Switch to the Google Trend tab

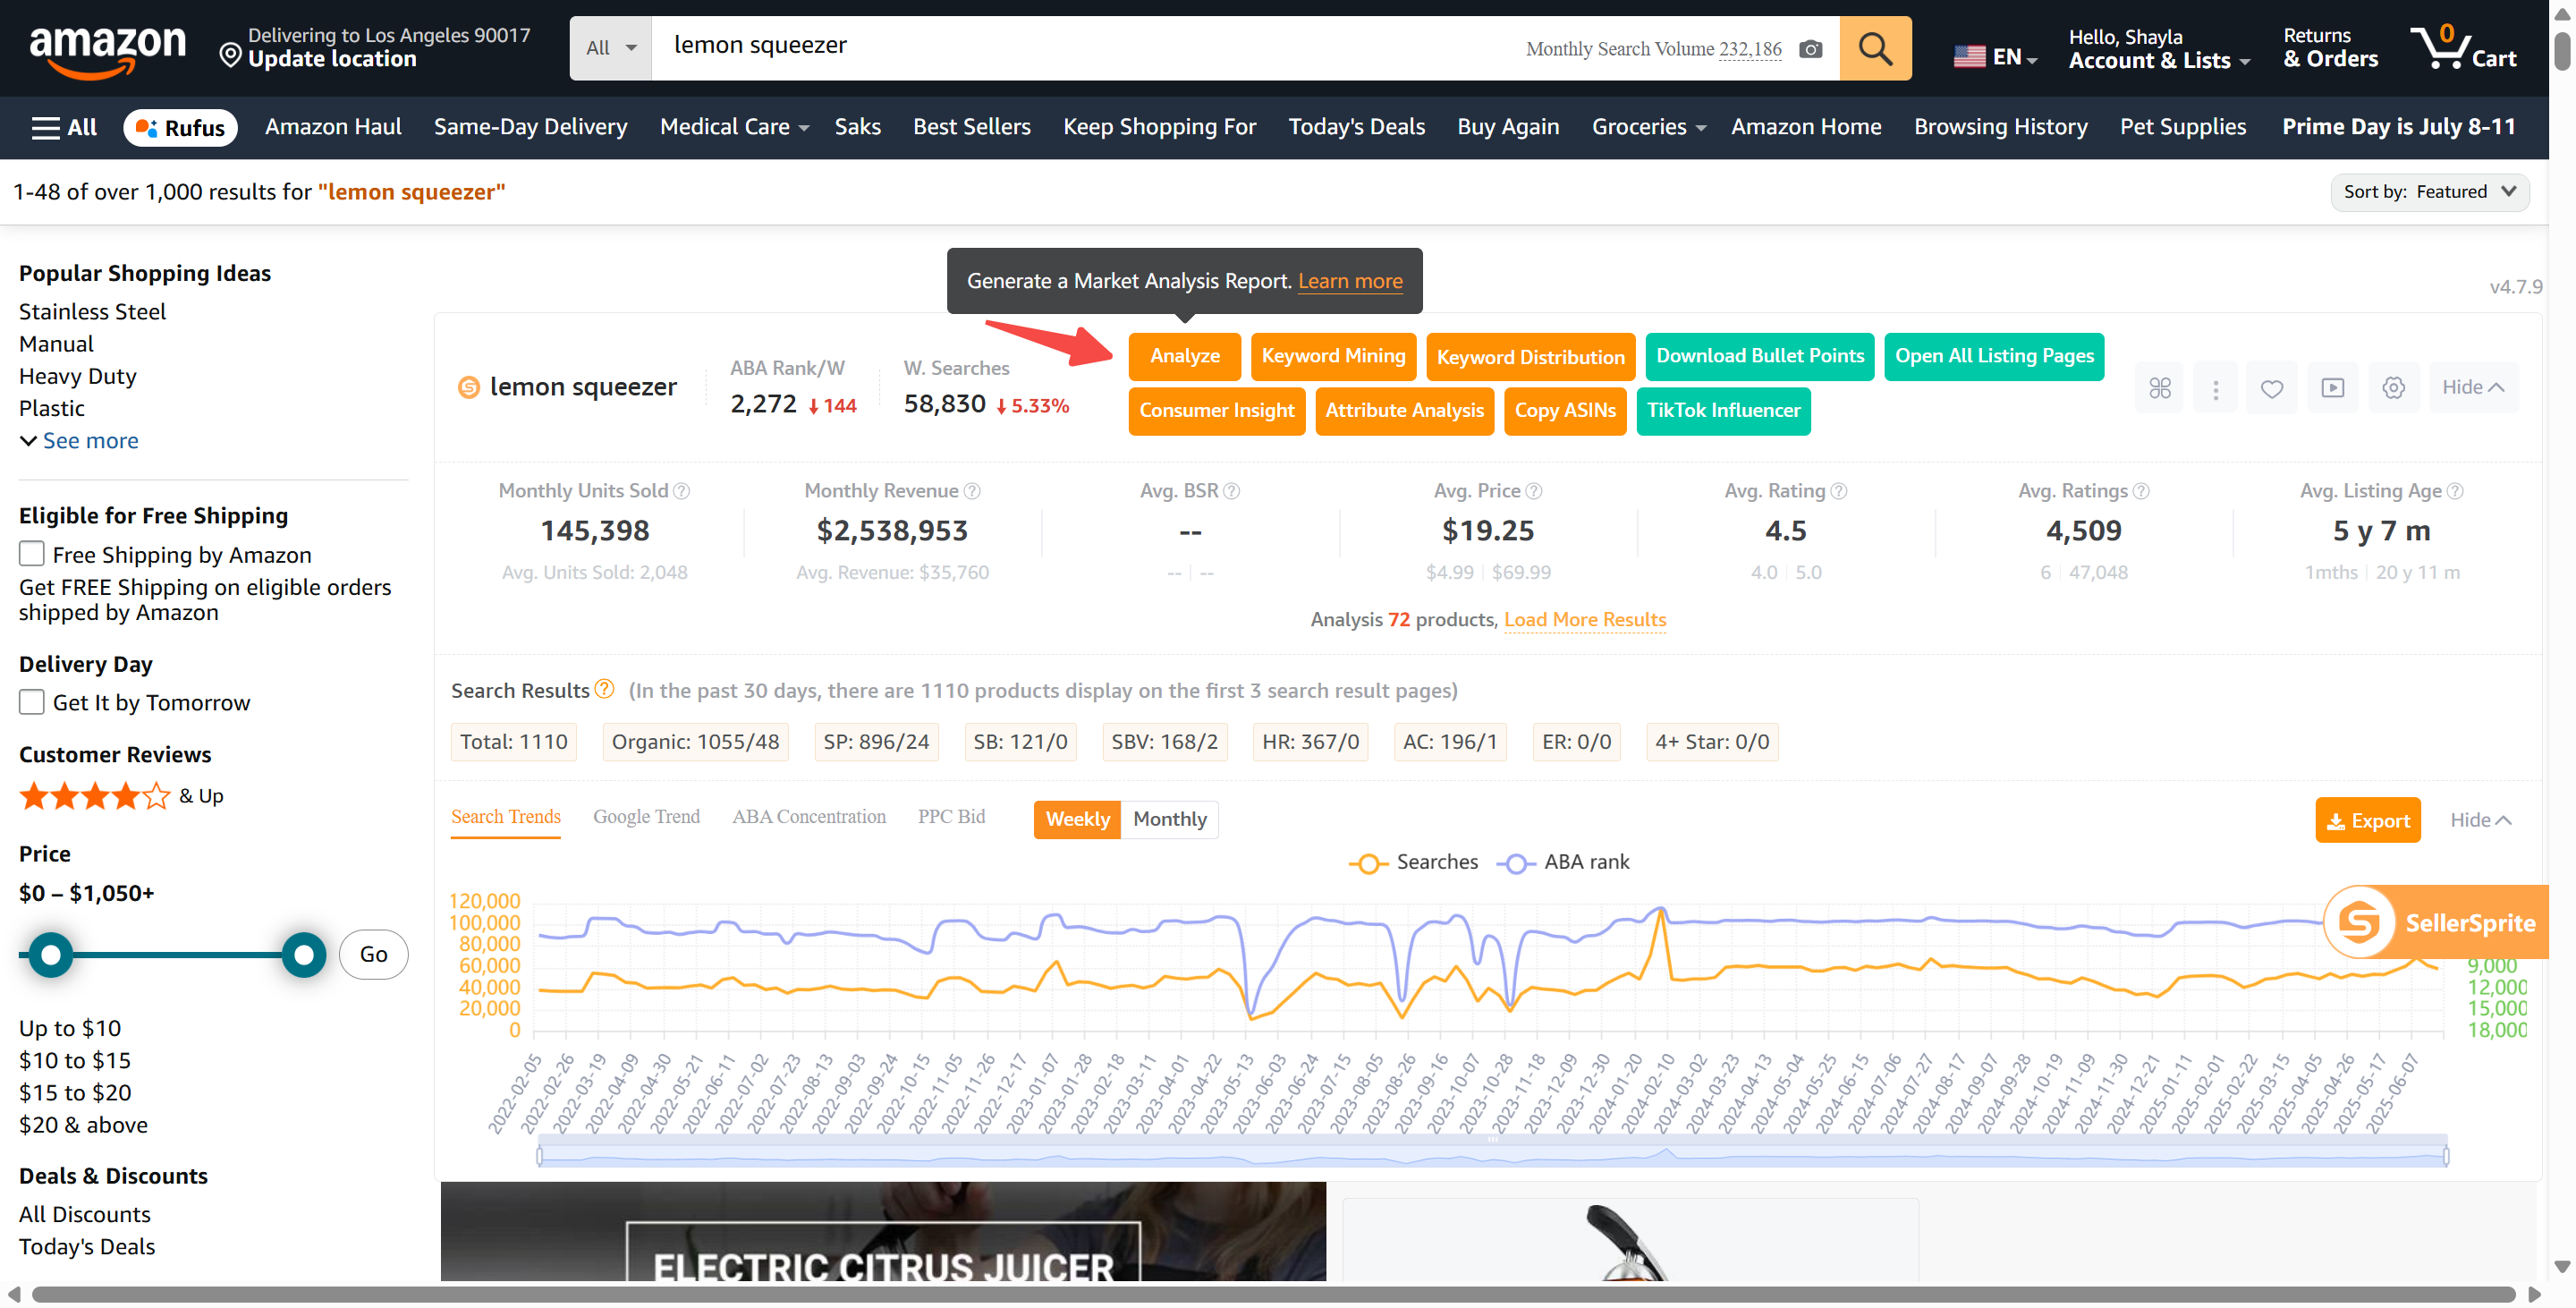tap(646, 817)
